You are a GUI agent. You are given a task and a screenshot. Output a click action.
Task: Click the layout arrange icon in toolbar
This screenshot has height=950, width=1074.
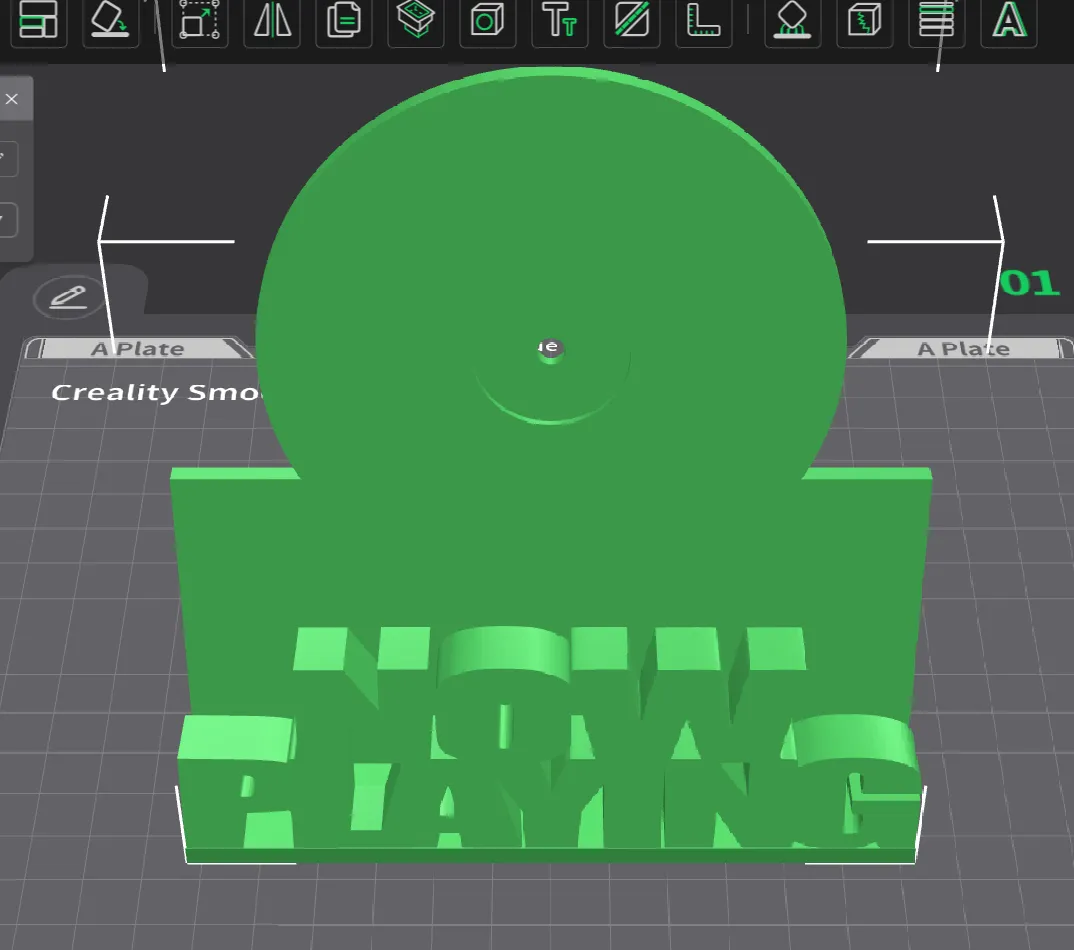(38, 21)
